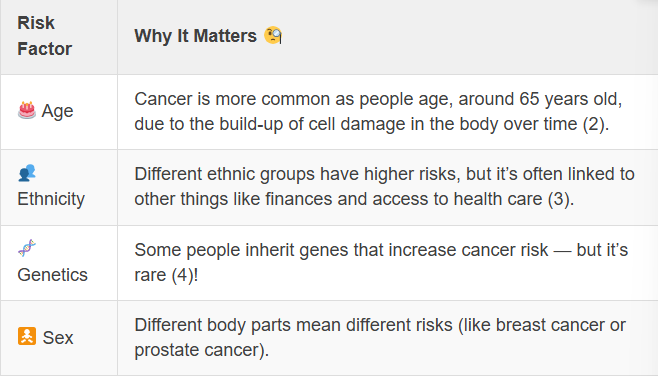Screen dimensions: 658x376
Task: Click the 'Sex' label text
Action: point(58,338)
